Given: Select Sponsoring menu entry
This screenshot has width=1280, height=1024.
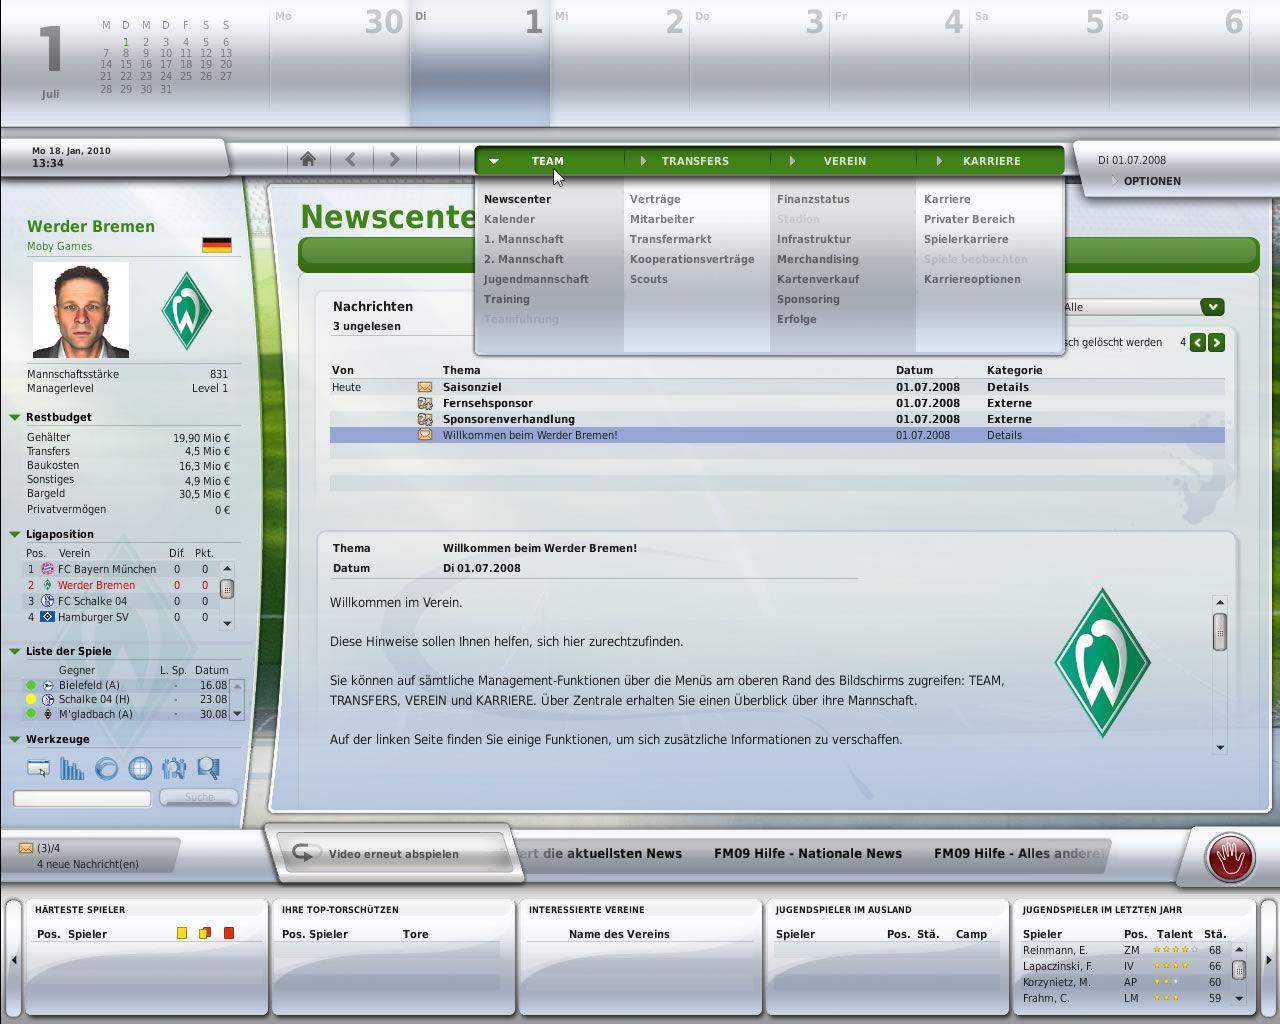Looking at the screenshot, I should point(808,299).
